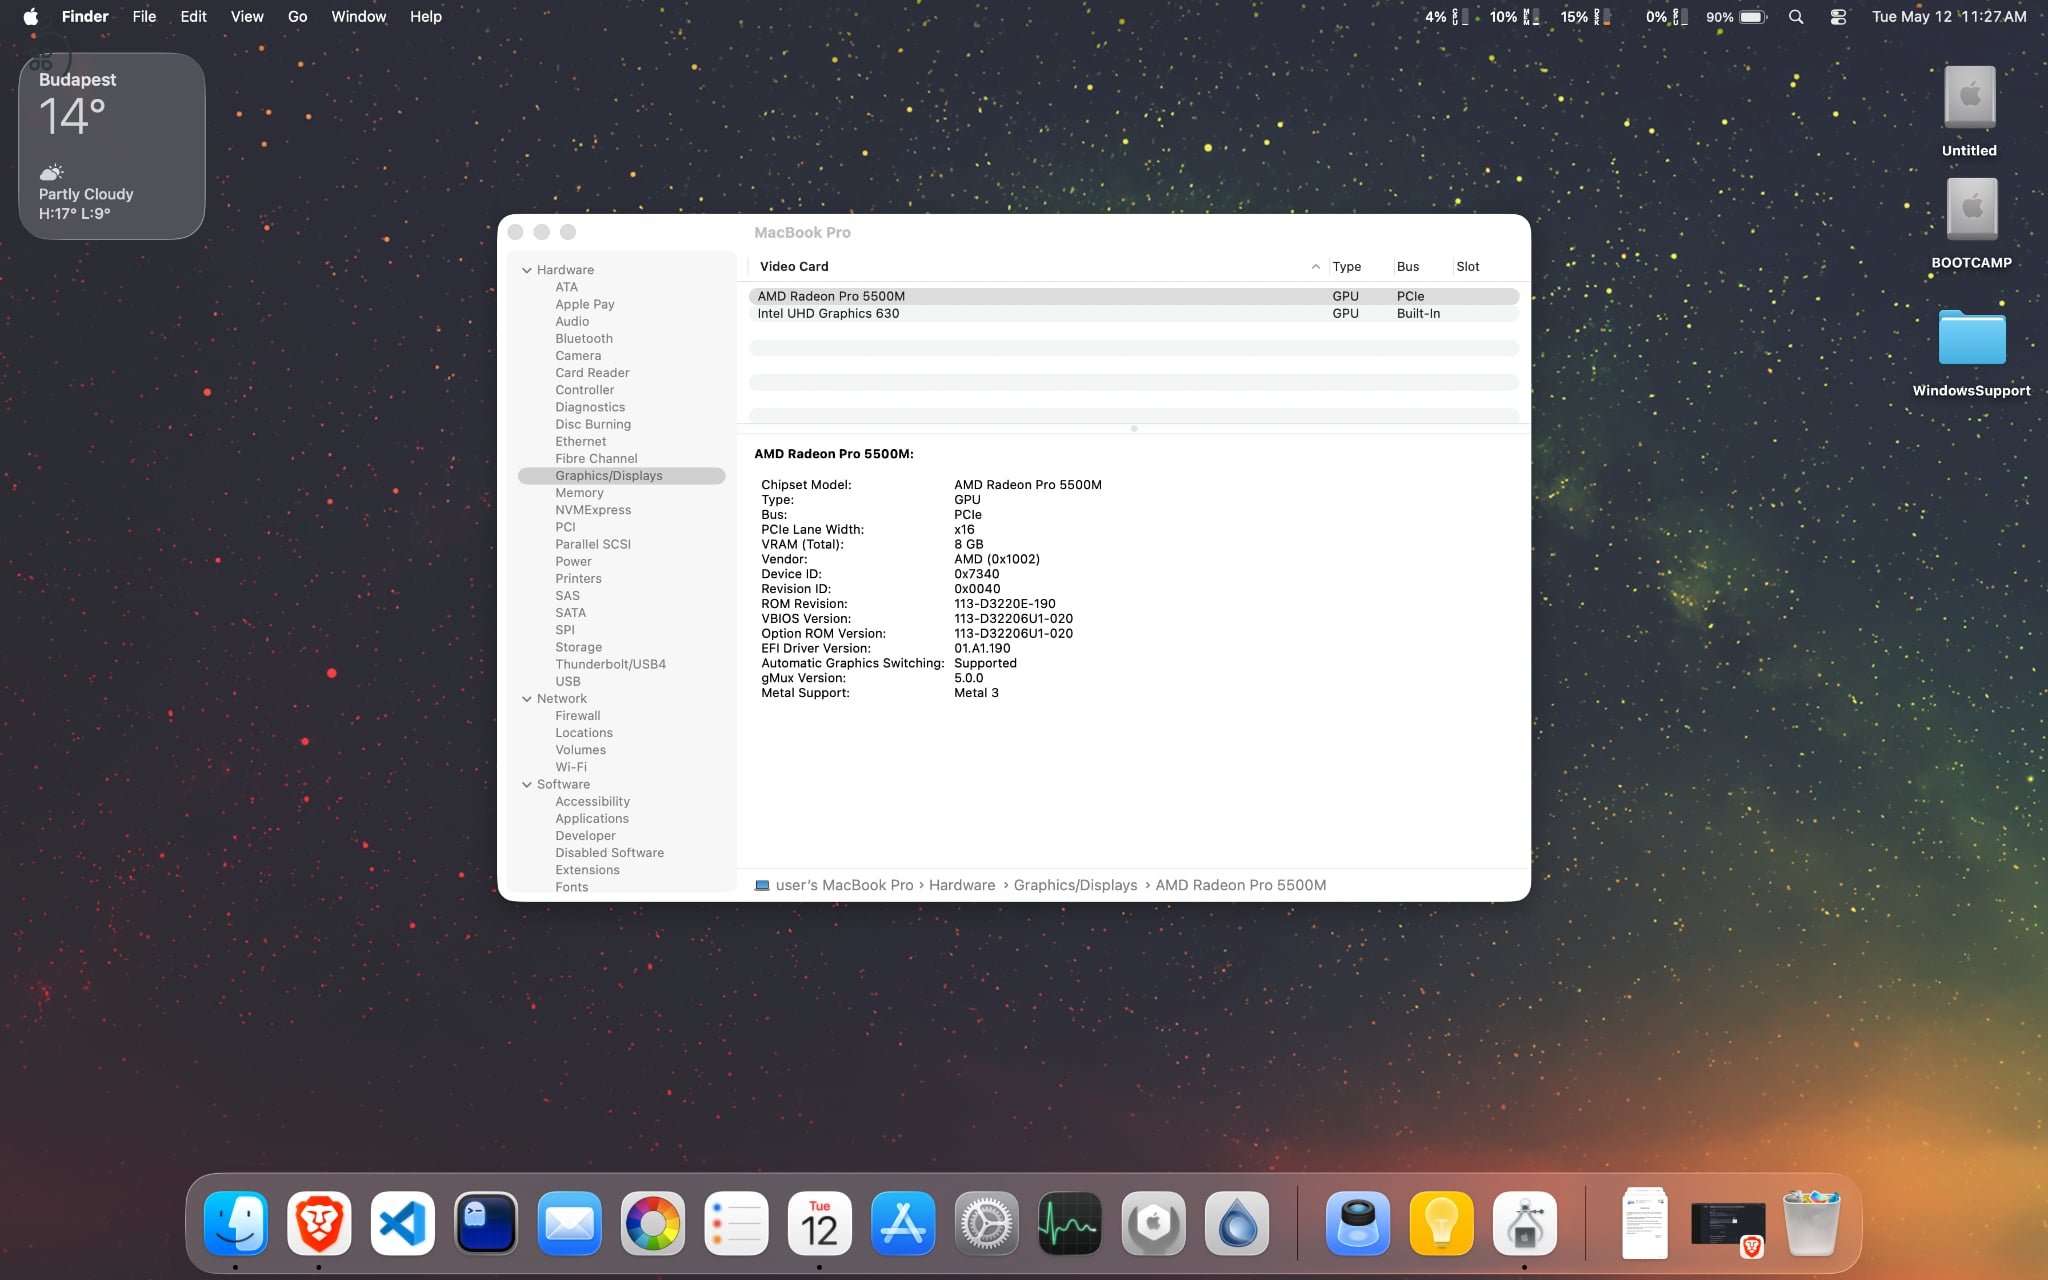Open the Finder menu
The height and width of the screenshot is (1280, 2048).
coord(85,16)
